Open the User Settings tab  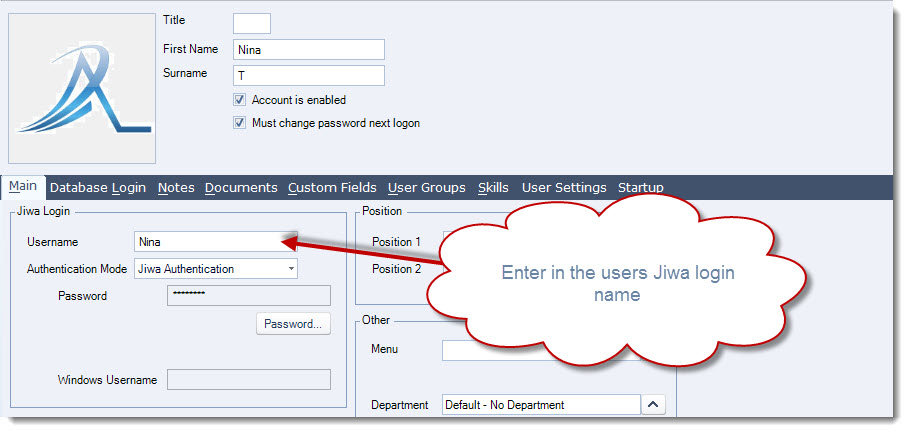click(564, 188)
